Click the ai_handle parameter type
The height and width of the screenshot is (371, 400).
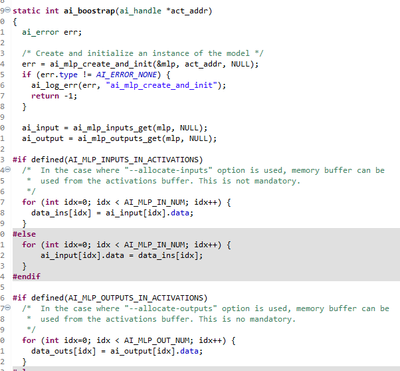pyautogui.click(x=140, y=11)
